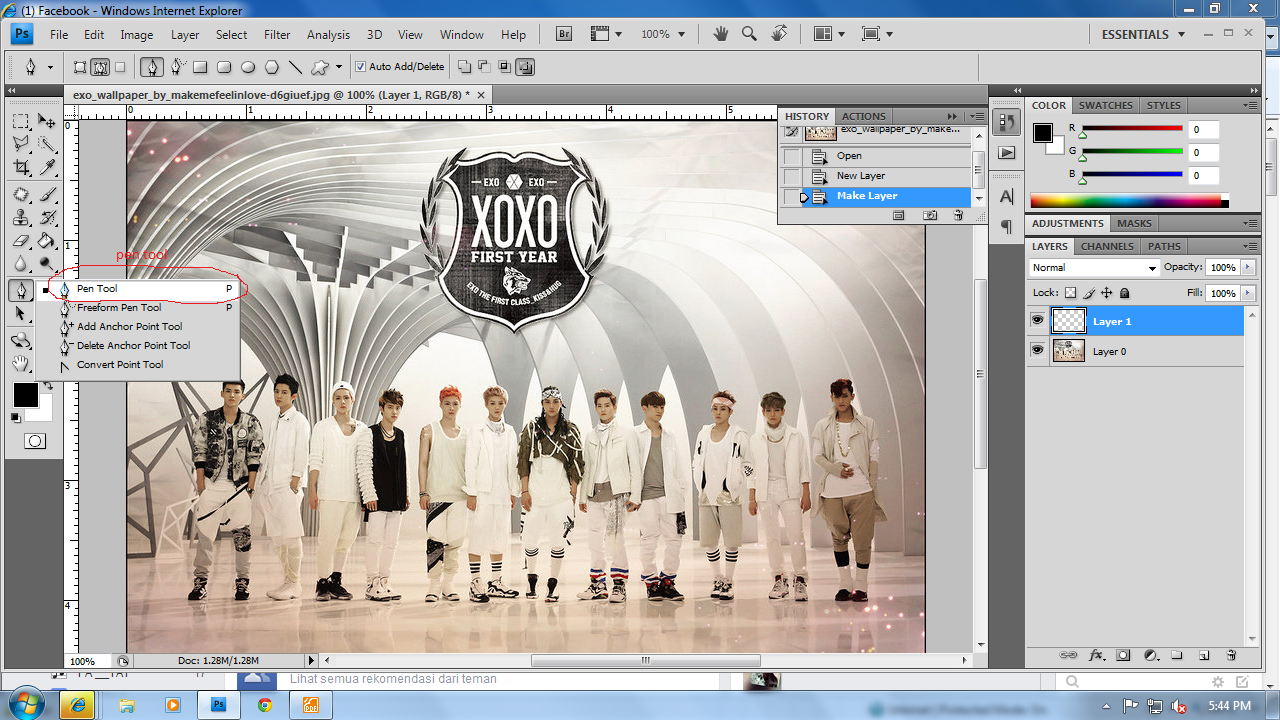Select the Magic Wand tool
Viewport: 1280px width, 720px height.
tap(46, 145)
